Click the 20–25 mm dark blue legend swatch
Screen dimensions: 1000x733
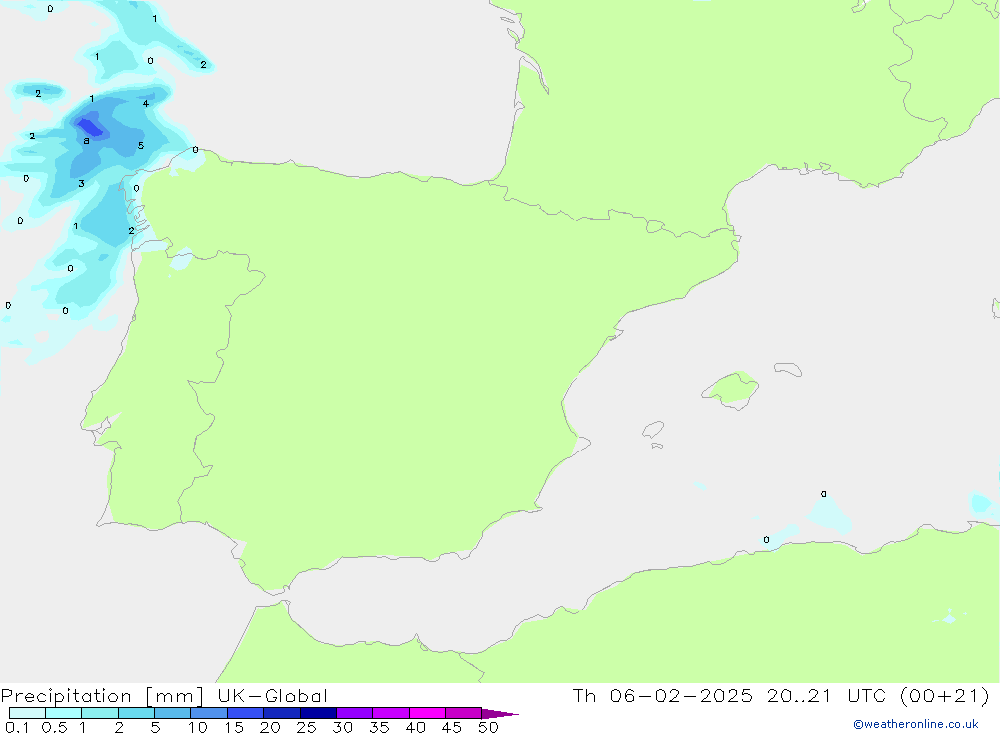pyautogui.click(x=282, y=713)
